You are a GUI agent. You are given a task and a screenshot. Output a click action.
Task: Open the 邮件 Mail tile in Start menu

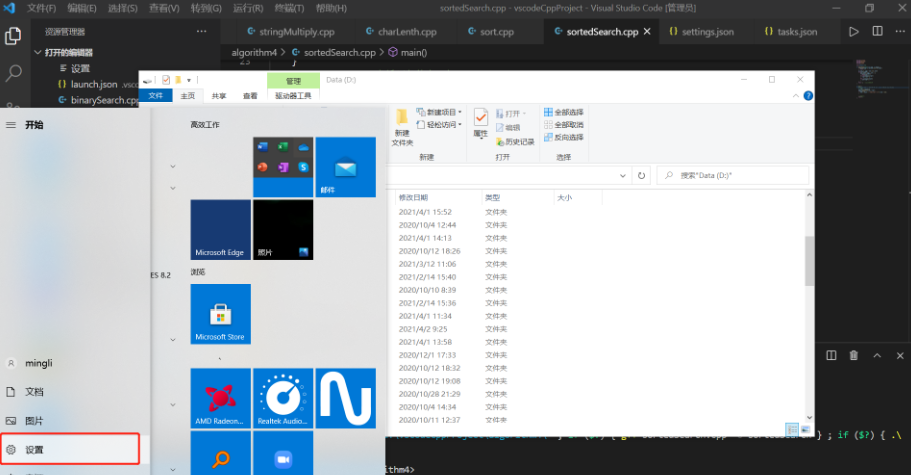pos(346,167)
